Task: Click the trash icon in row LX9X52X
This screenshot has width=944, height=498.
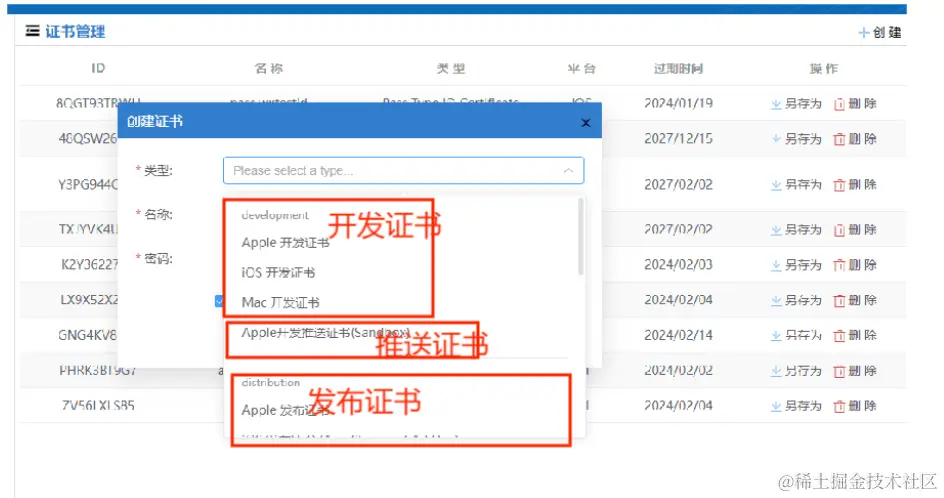Action: tap(839, 300)
